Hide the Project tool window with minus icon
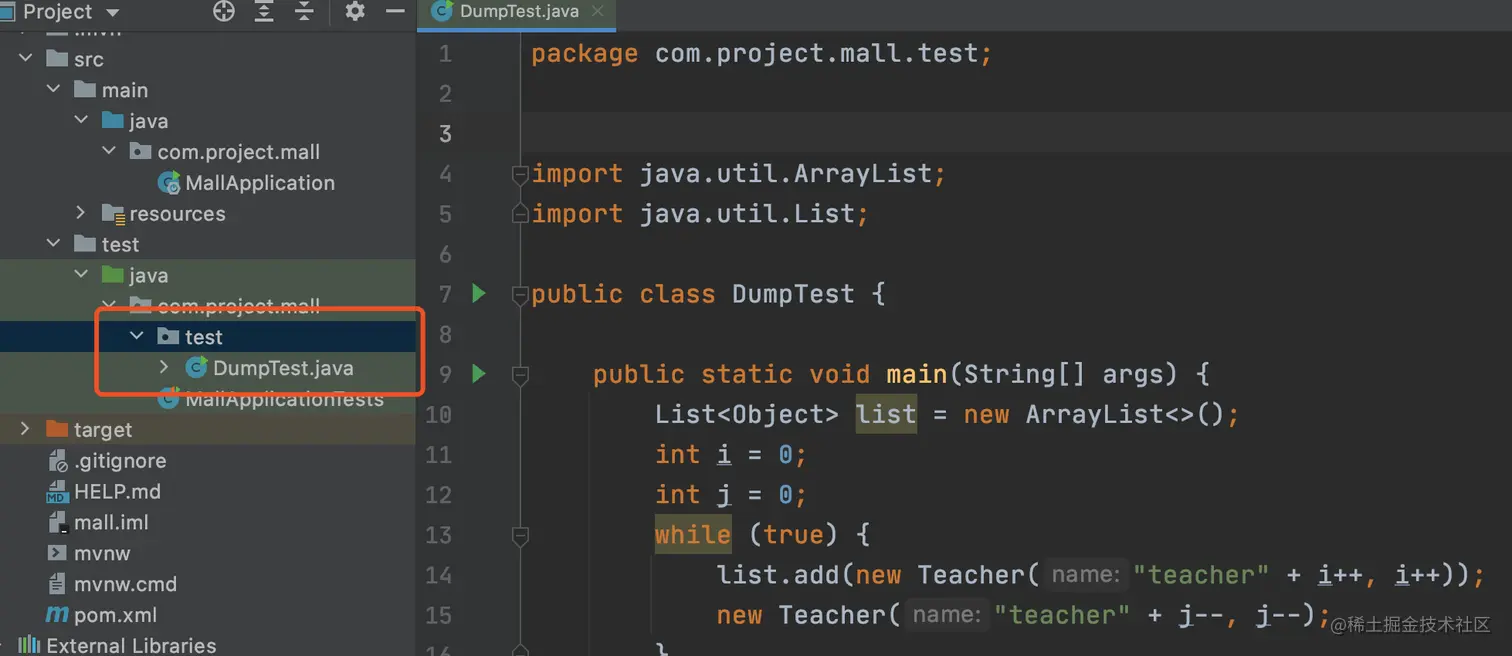The width and height of the screenshot is (1512, 656). click(x=394, y=13)
